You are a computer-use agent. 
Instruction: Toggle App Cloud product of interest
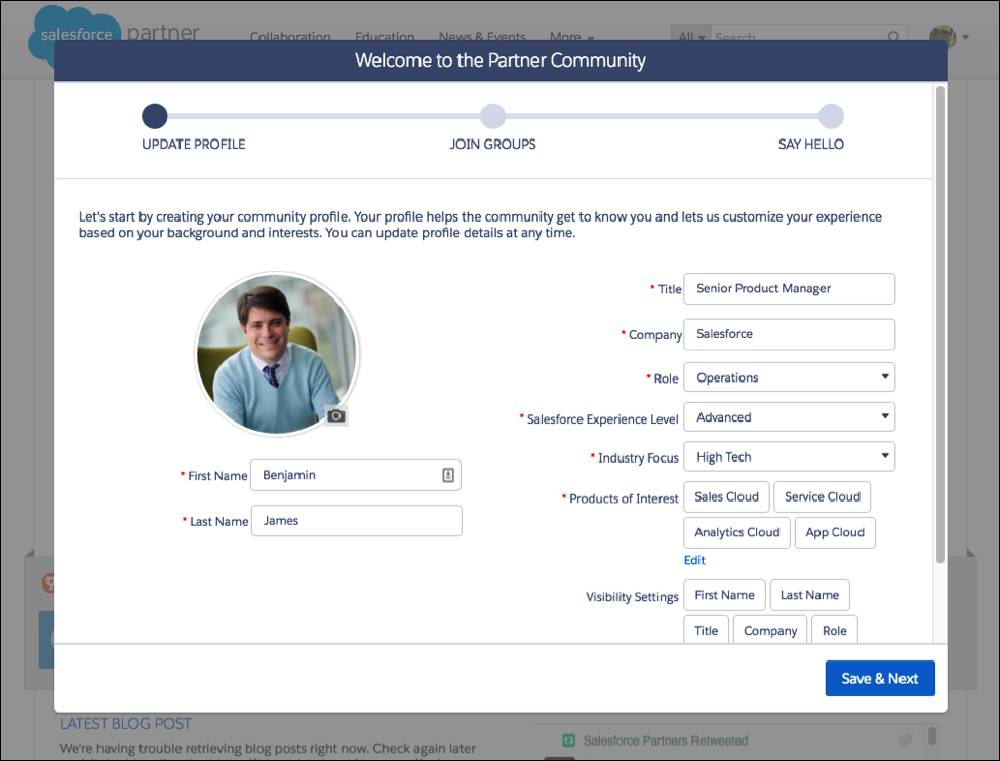click(835, 533)
